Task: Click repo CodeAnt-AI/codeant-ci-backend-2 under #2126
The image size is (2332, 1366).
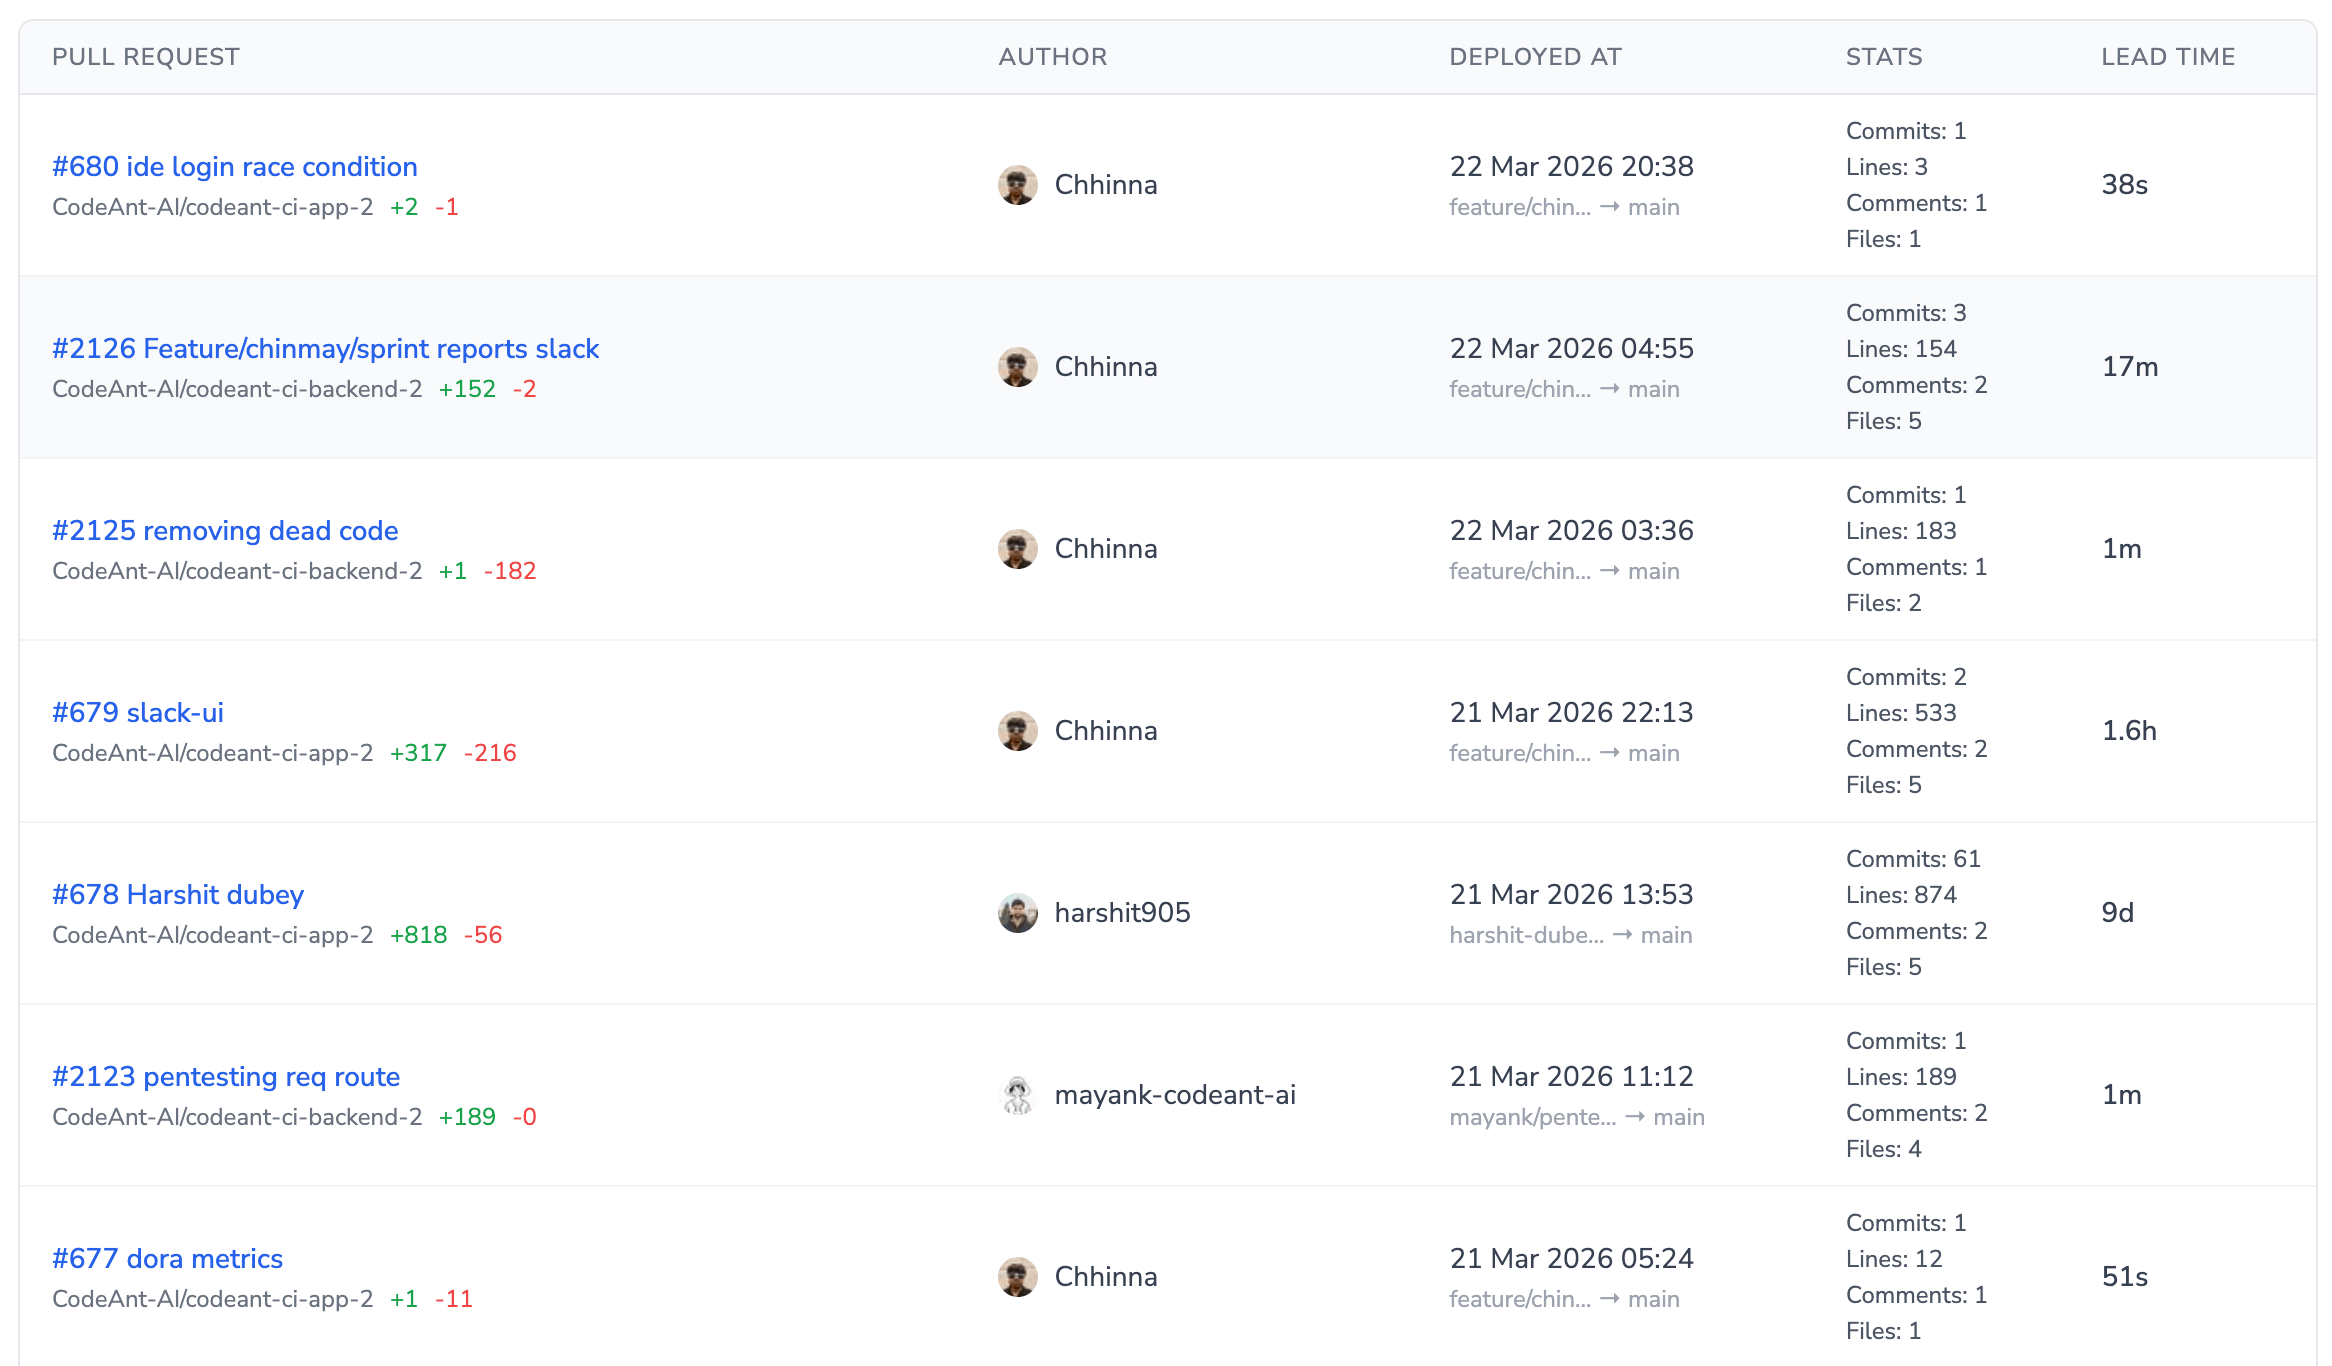Action: click(x=237, y=389)
